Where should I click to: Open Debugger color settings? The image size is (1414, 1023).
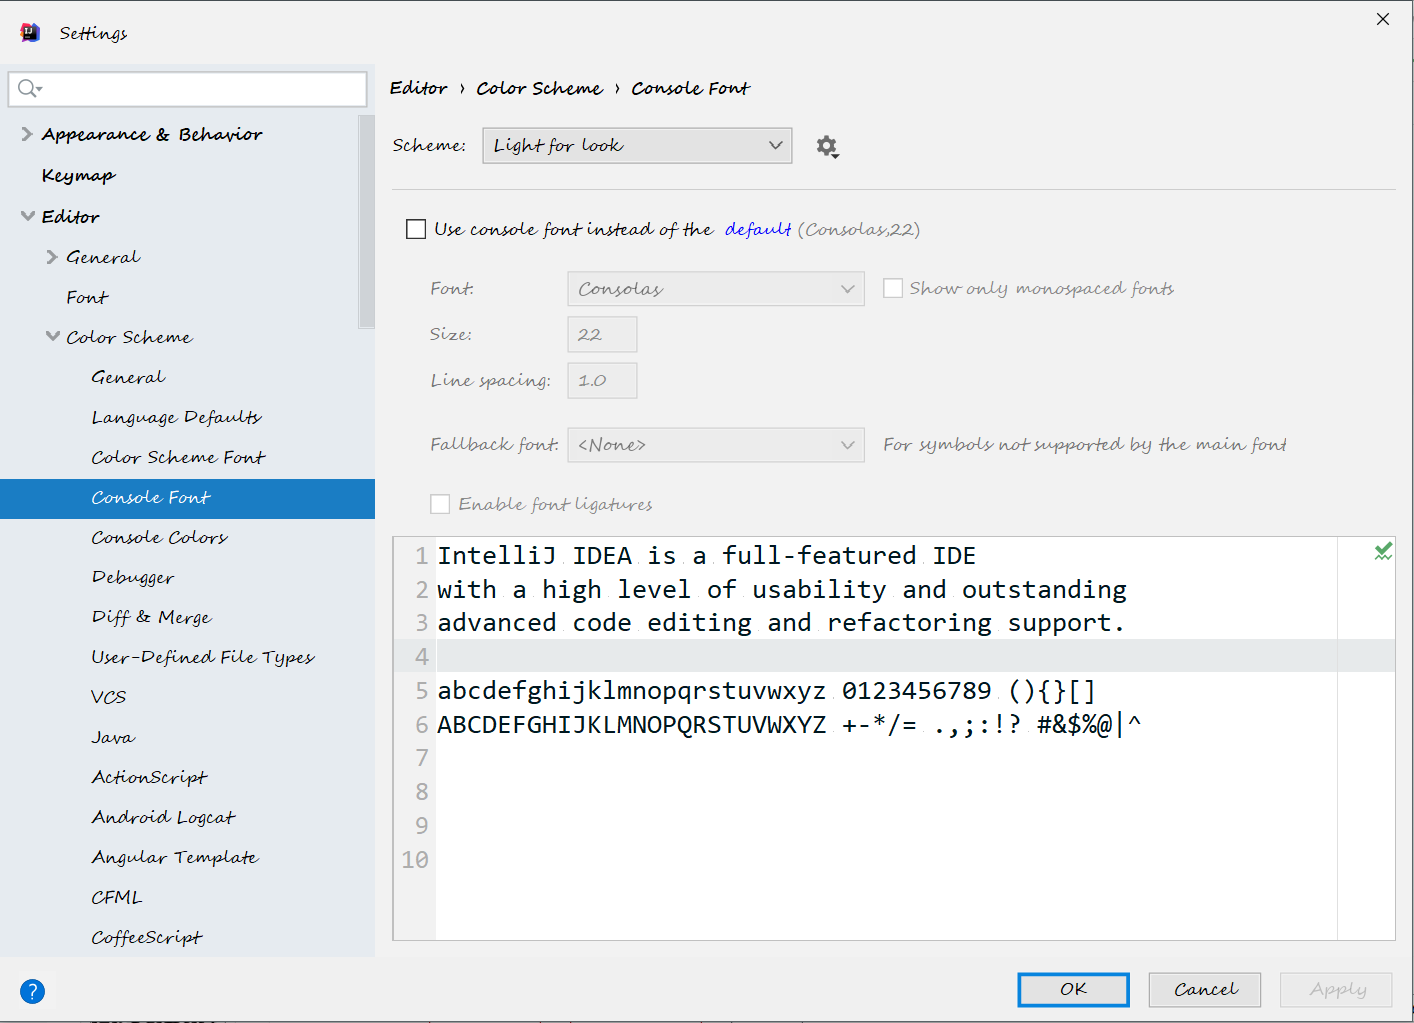[132, 577]
